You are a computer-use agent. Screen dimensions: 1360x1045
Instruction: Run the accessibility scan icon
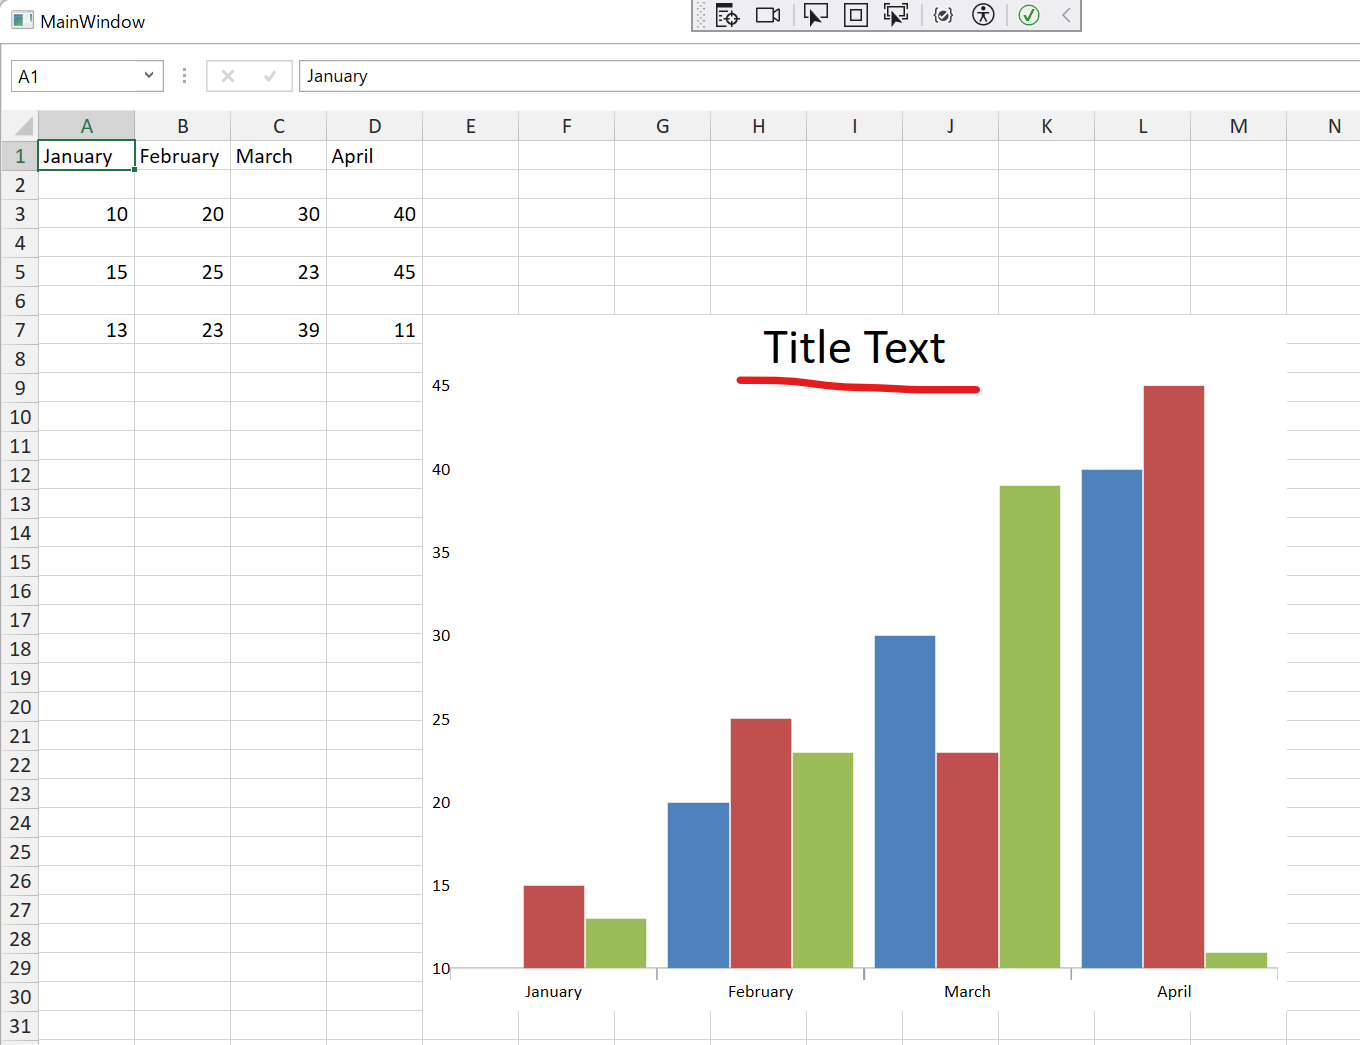point(984,15)
